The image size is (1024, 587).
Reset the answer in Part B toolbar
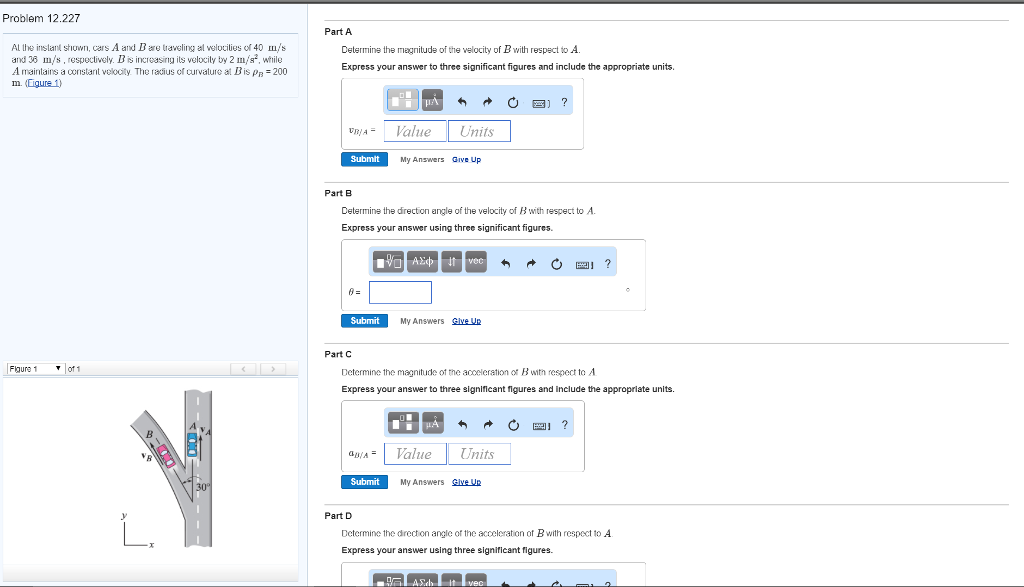[x=556, y=264]
